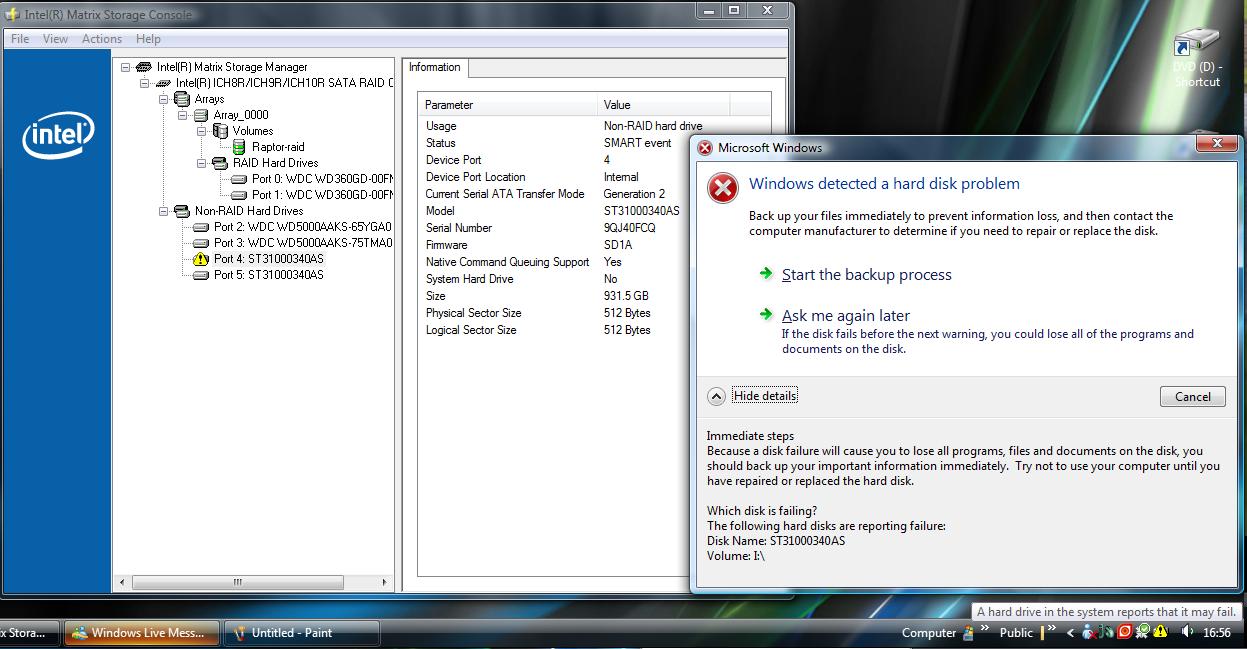Collapse the ICH8R/ICH9R/ICH10R SATA RAID controller node
The height and width of the screenshot is (649, 1247).
tap(145, 83)
